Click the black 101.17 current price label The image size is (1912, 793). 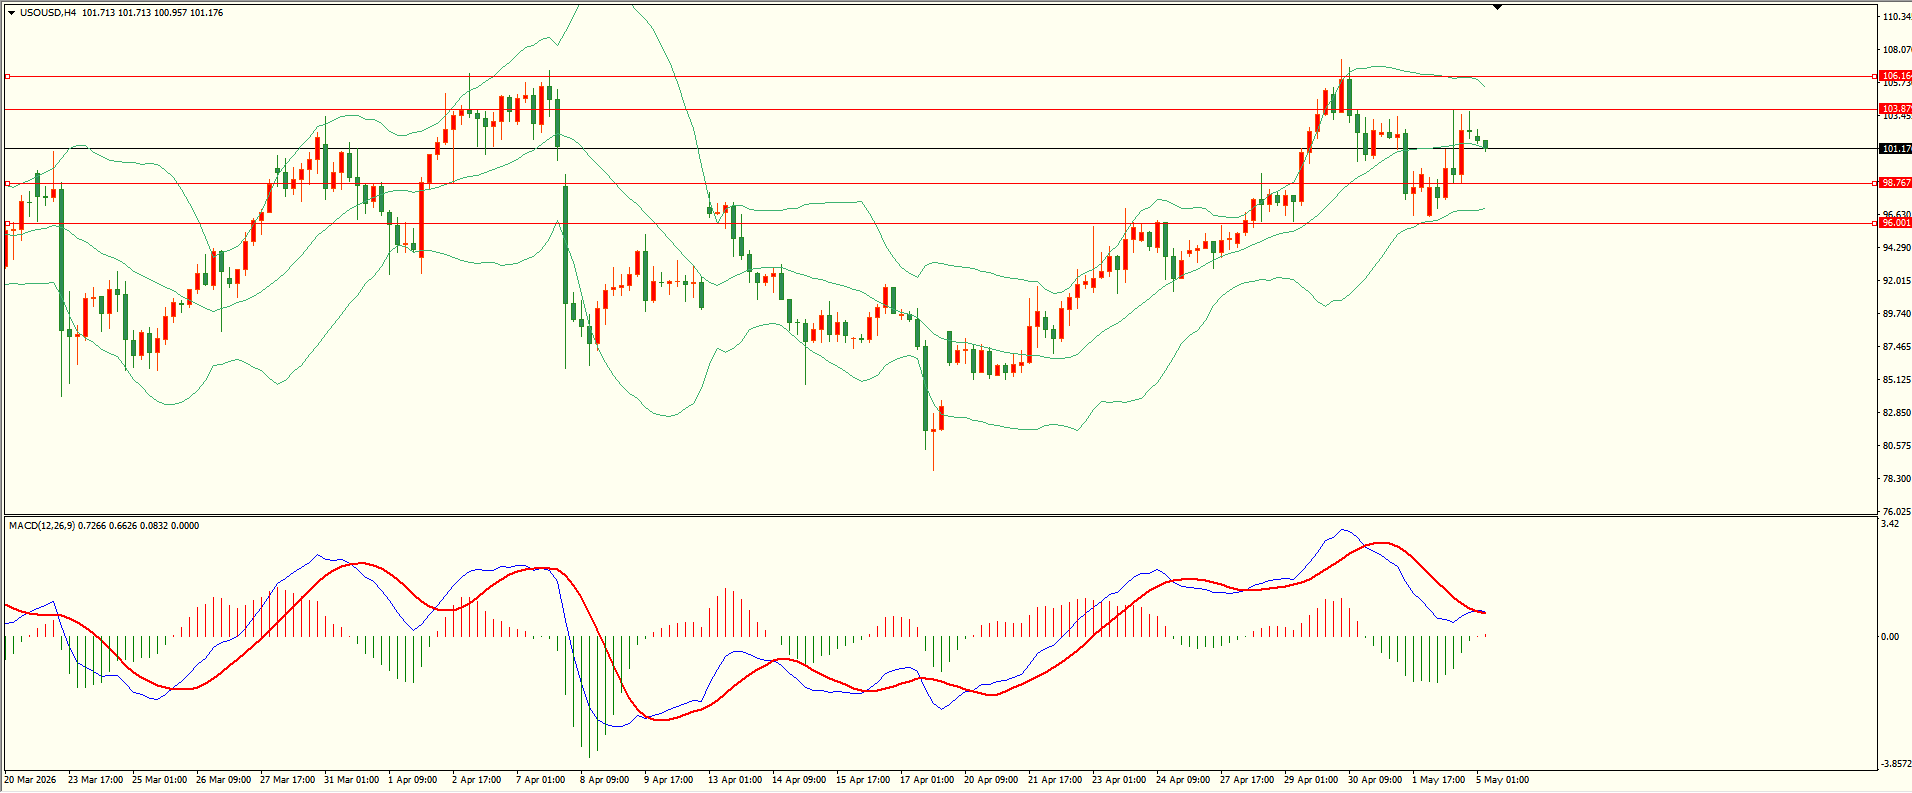click(x=1896, y=149)
